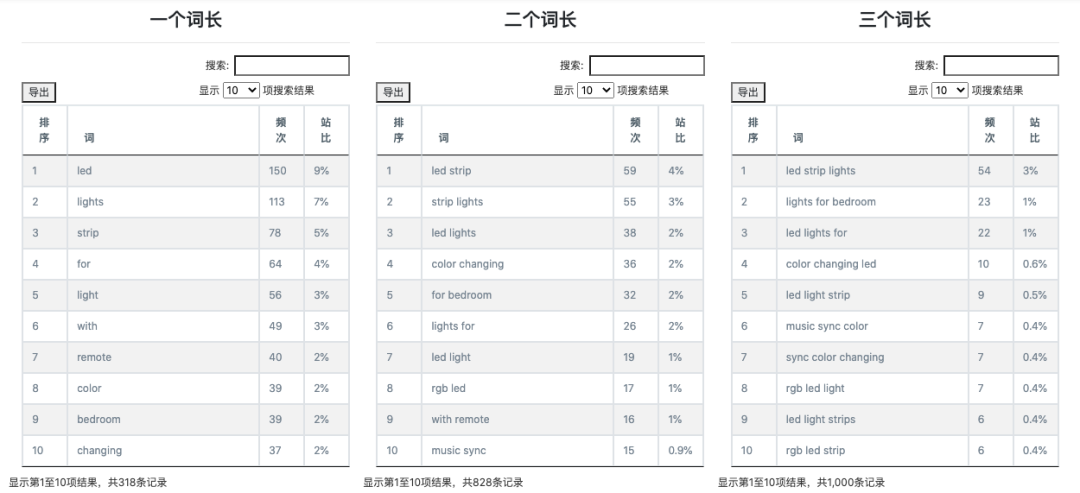This screenshot has height=493, width=1080.
Task: Sort 一个词长 table by 频次 column
Action: coord(281,130)
